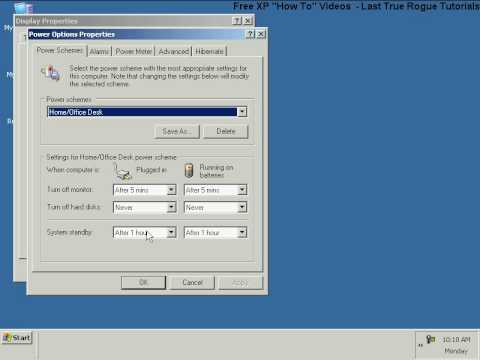
Task: Click 'System standby' label
Action: coord(69,232)
